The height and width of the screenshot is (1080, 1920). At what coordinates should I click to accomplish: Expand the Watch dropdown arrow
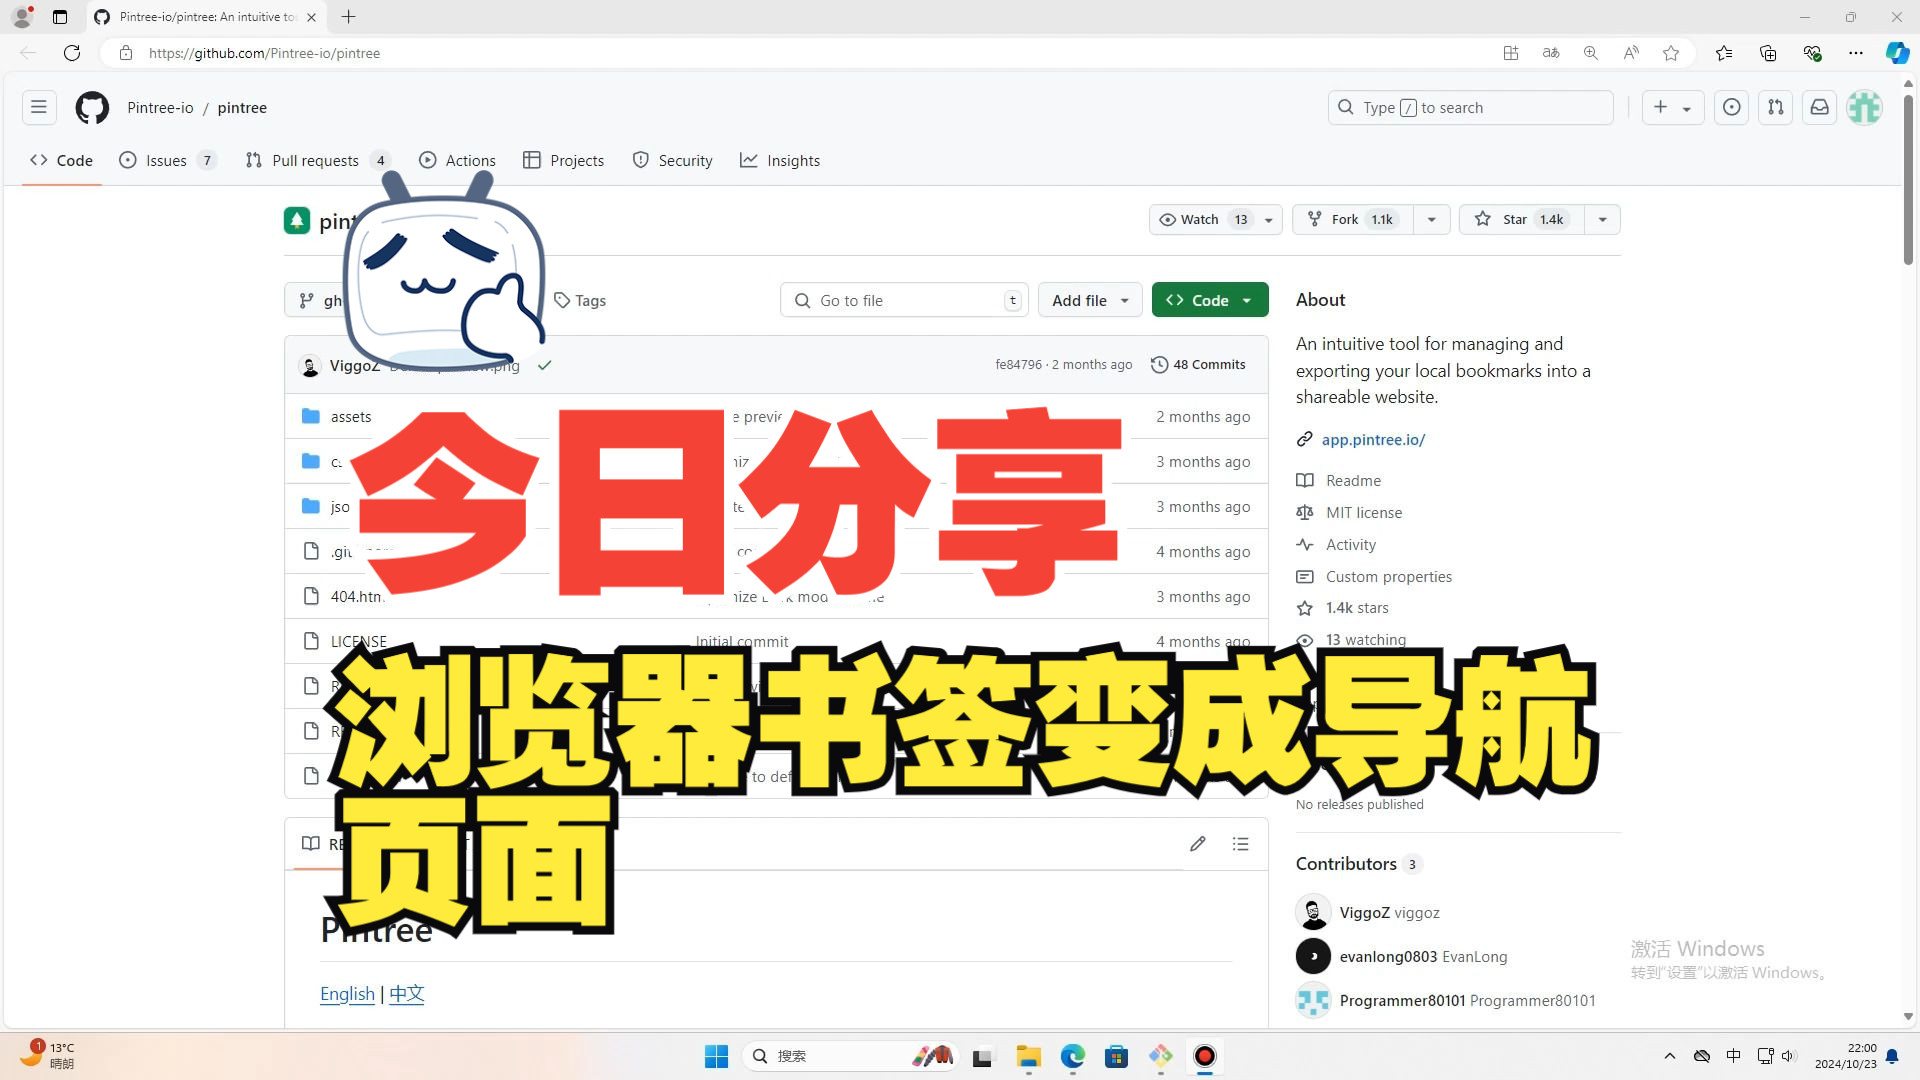[1267, 219]
